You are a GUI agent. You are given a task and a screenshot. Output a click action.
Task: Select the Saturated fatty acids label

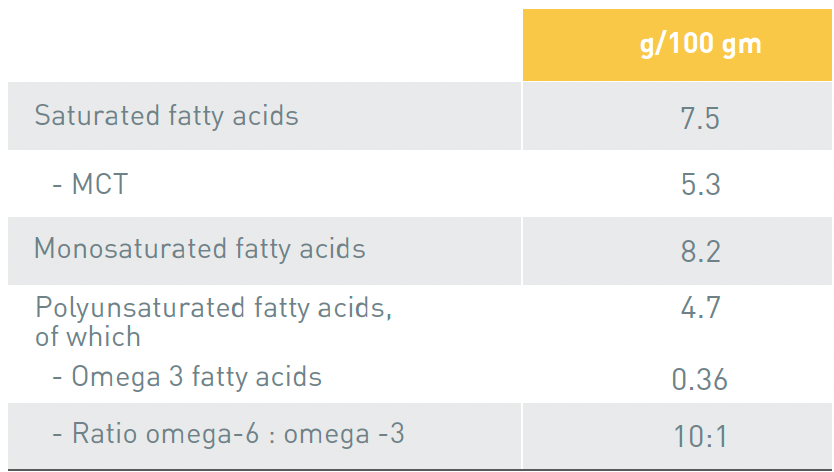click(x=166, y=116)
